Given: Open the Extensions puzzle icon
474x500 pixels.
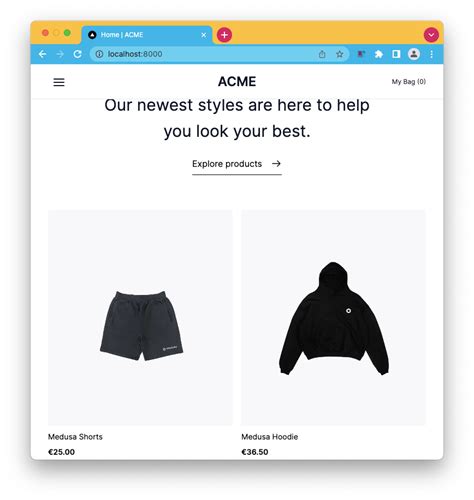Looking at the screenshot, I should 379,54.
